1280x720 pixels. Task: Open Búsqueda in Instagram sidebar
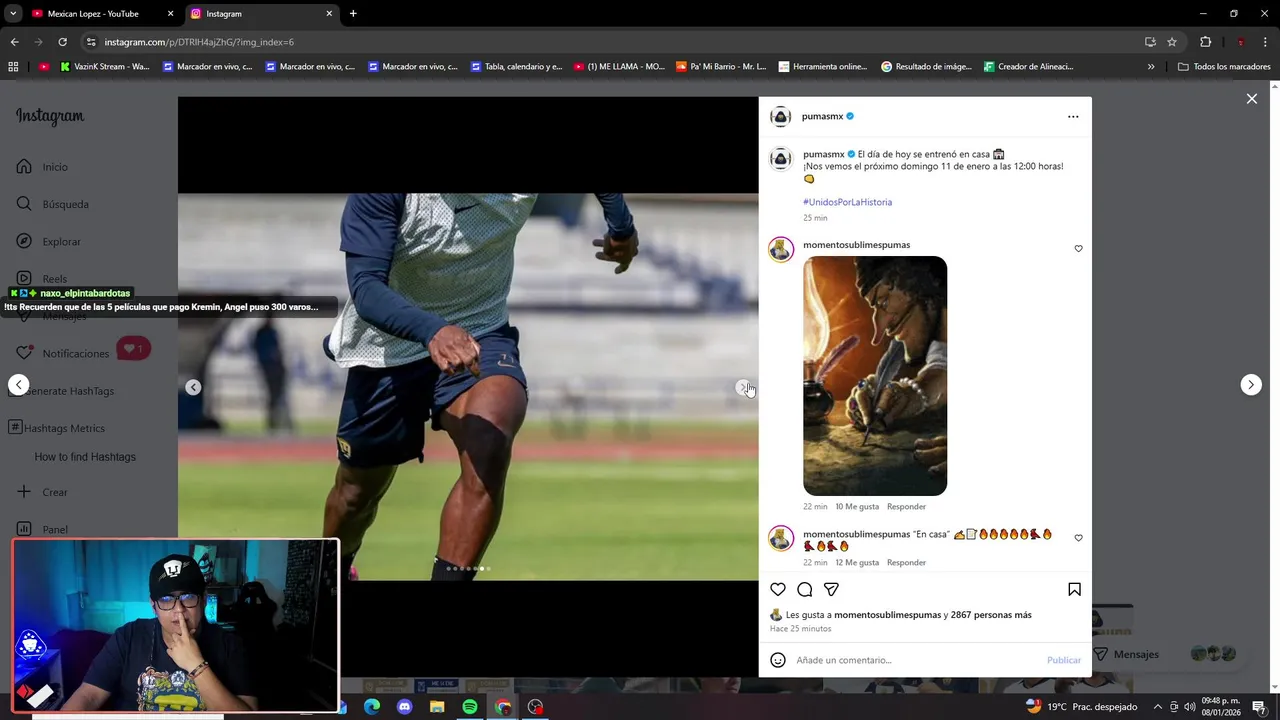pos(52,204)
